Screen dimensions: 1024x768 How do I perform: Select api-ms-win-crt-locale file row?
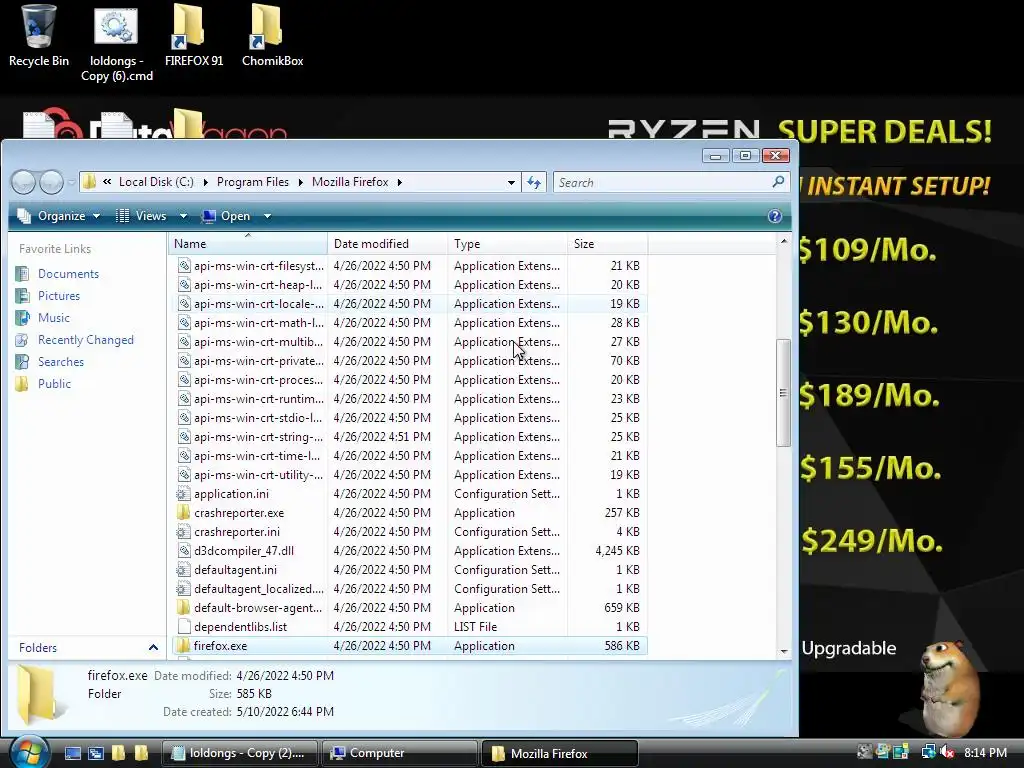(x=410, y=304)
